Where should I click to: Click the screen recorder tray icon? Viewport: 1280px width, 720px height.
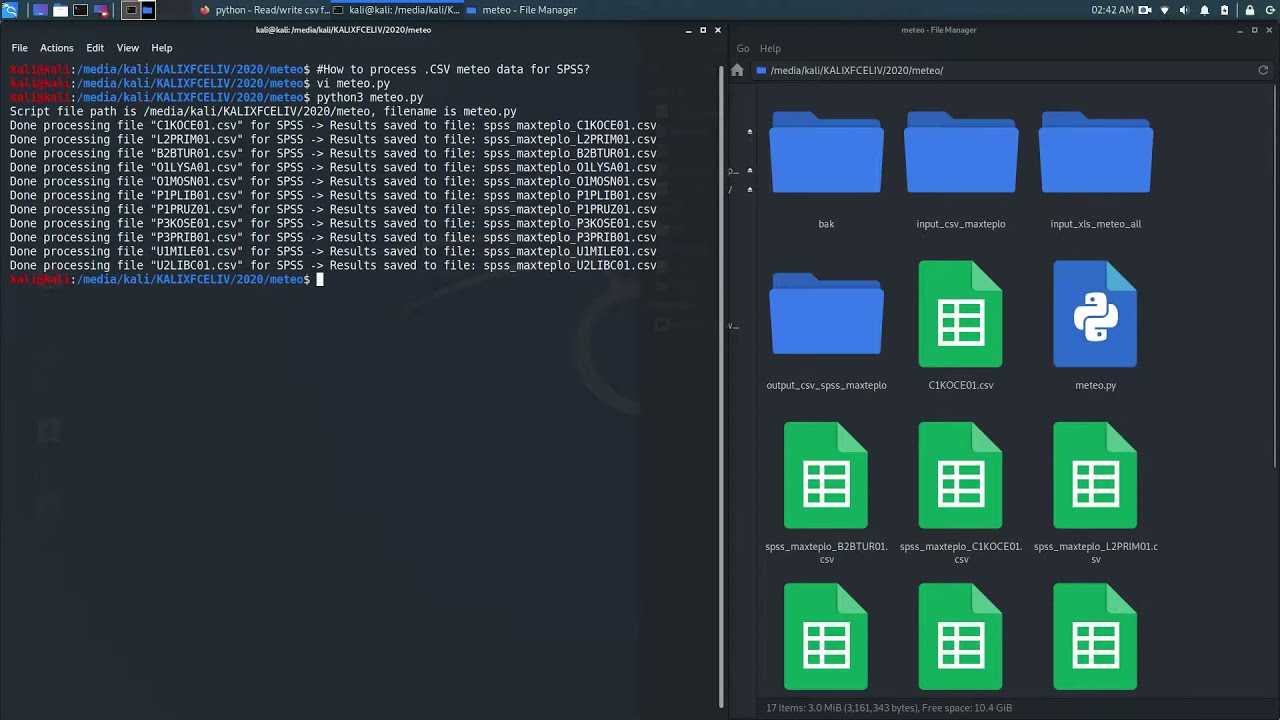[1145, 10]
